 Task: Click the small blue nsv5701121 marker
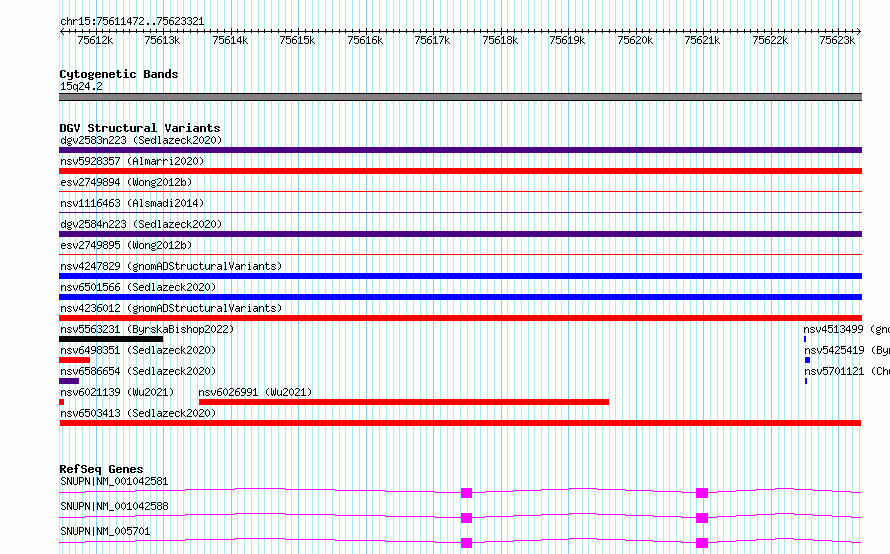point(806,381)
